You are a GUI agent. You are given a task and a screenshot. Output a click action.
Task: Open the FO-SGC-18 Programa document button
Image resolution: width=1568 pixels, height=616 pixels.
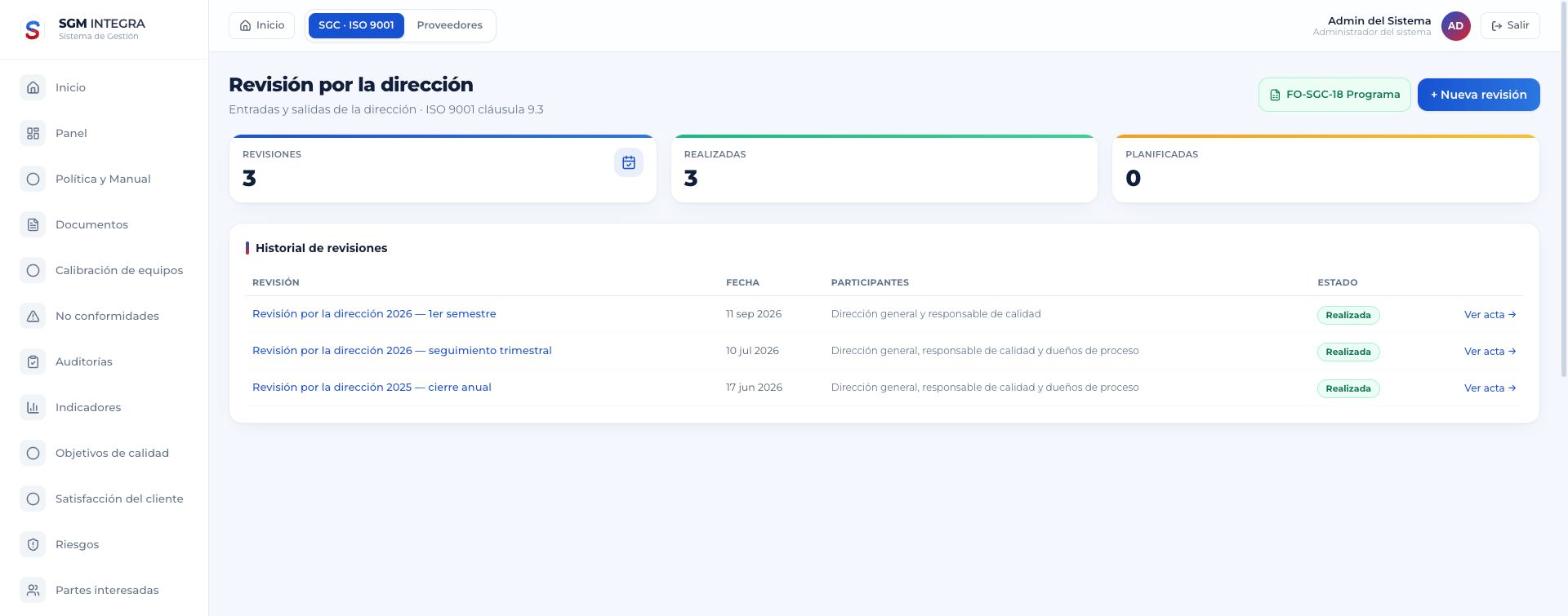tap(1334, 95)
